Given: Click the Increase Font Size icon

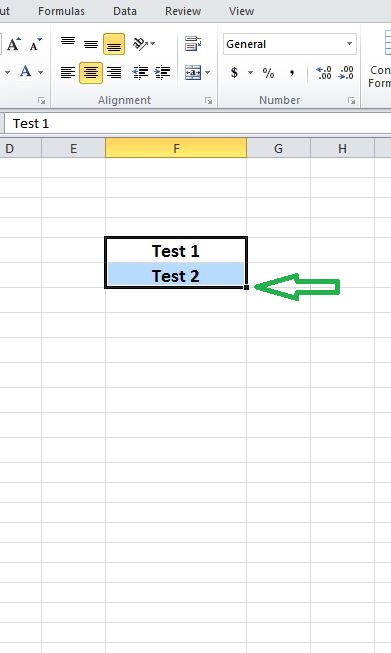Looking at the screenshot, I should click(x=14, y=44).
